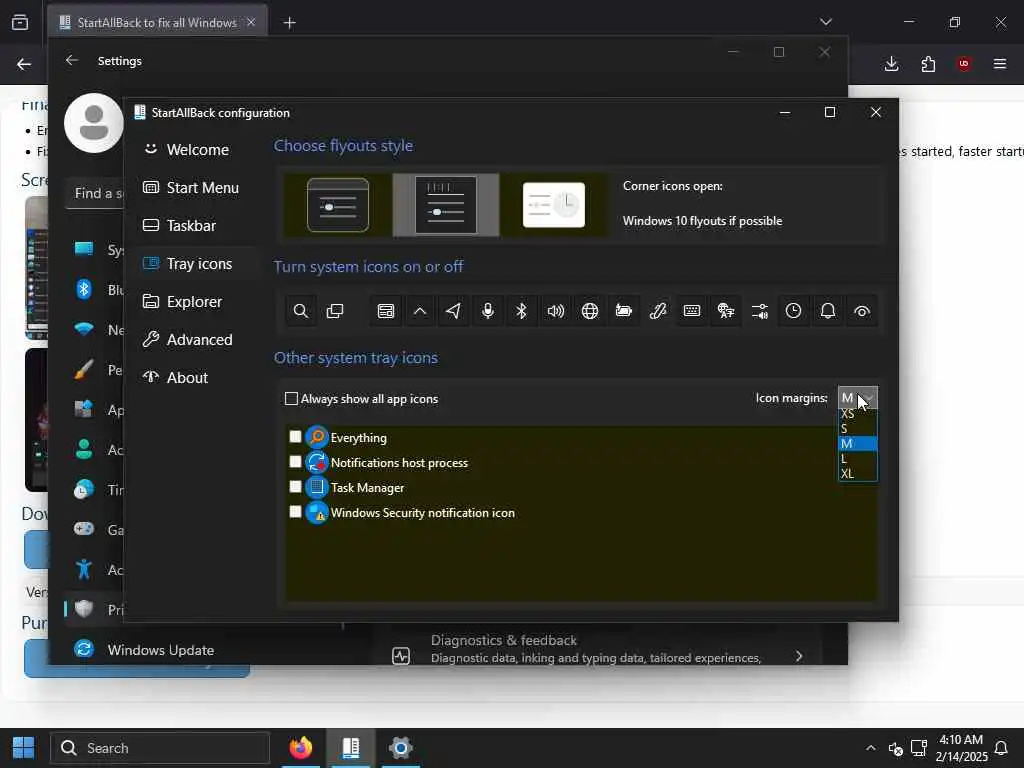Image resolution: width=1024 pixels, height=768 pixels.
Task: Open the About section
Action: pyautogui.click(x=197, y=377)
